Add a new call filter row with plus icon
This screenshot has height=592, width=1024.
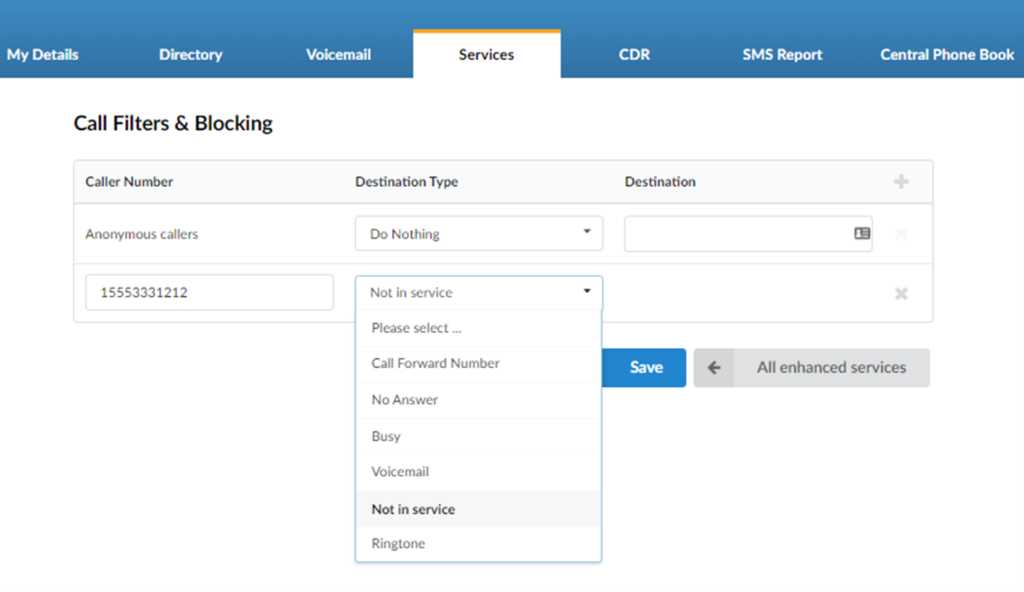(x=901, y=182)
